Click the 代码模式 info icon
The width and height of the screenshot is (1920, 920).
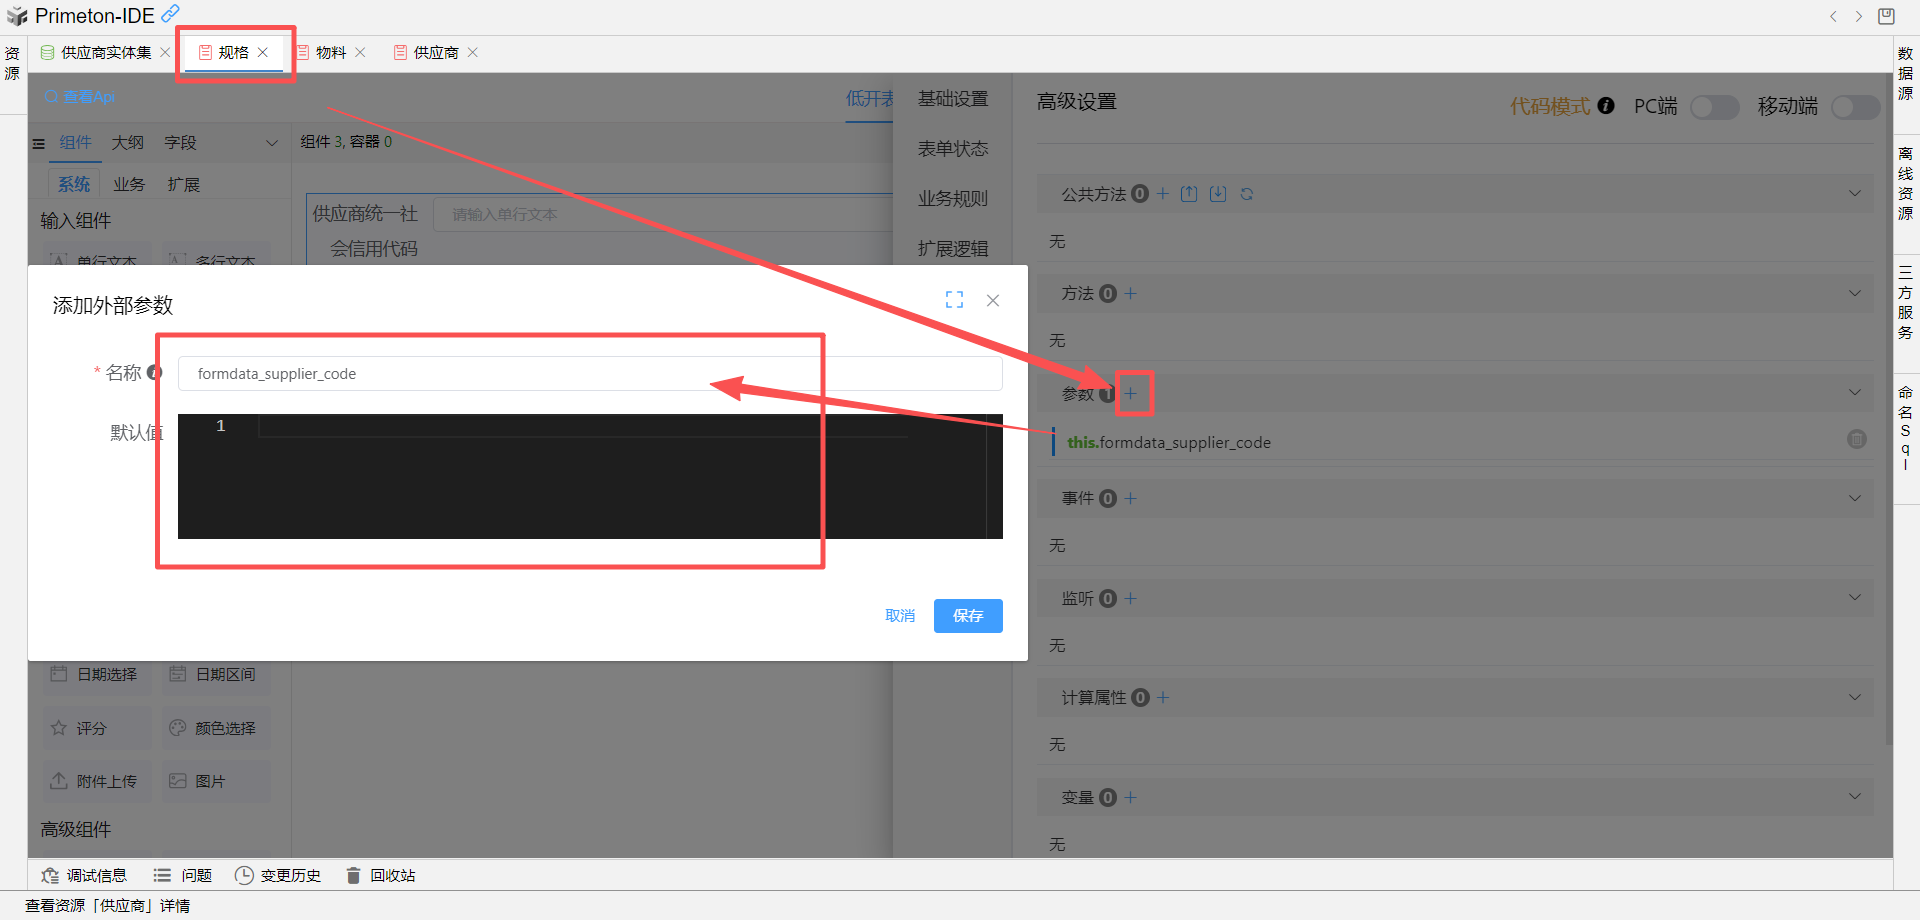(x=1606, y=106)
